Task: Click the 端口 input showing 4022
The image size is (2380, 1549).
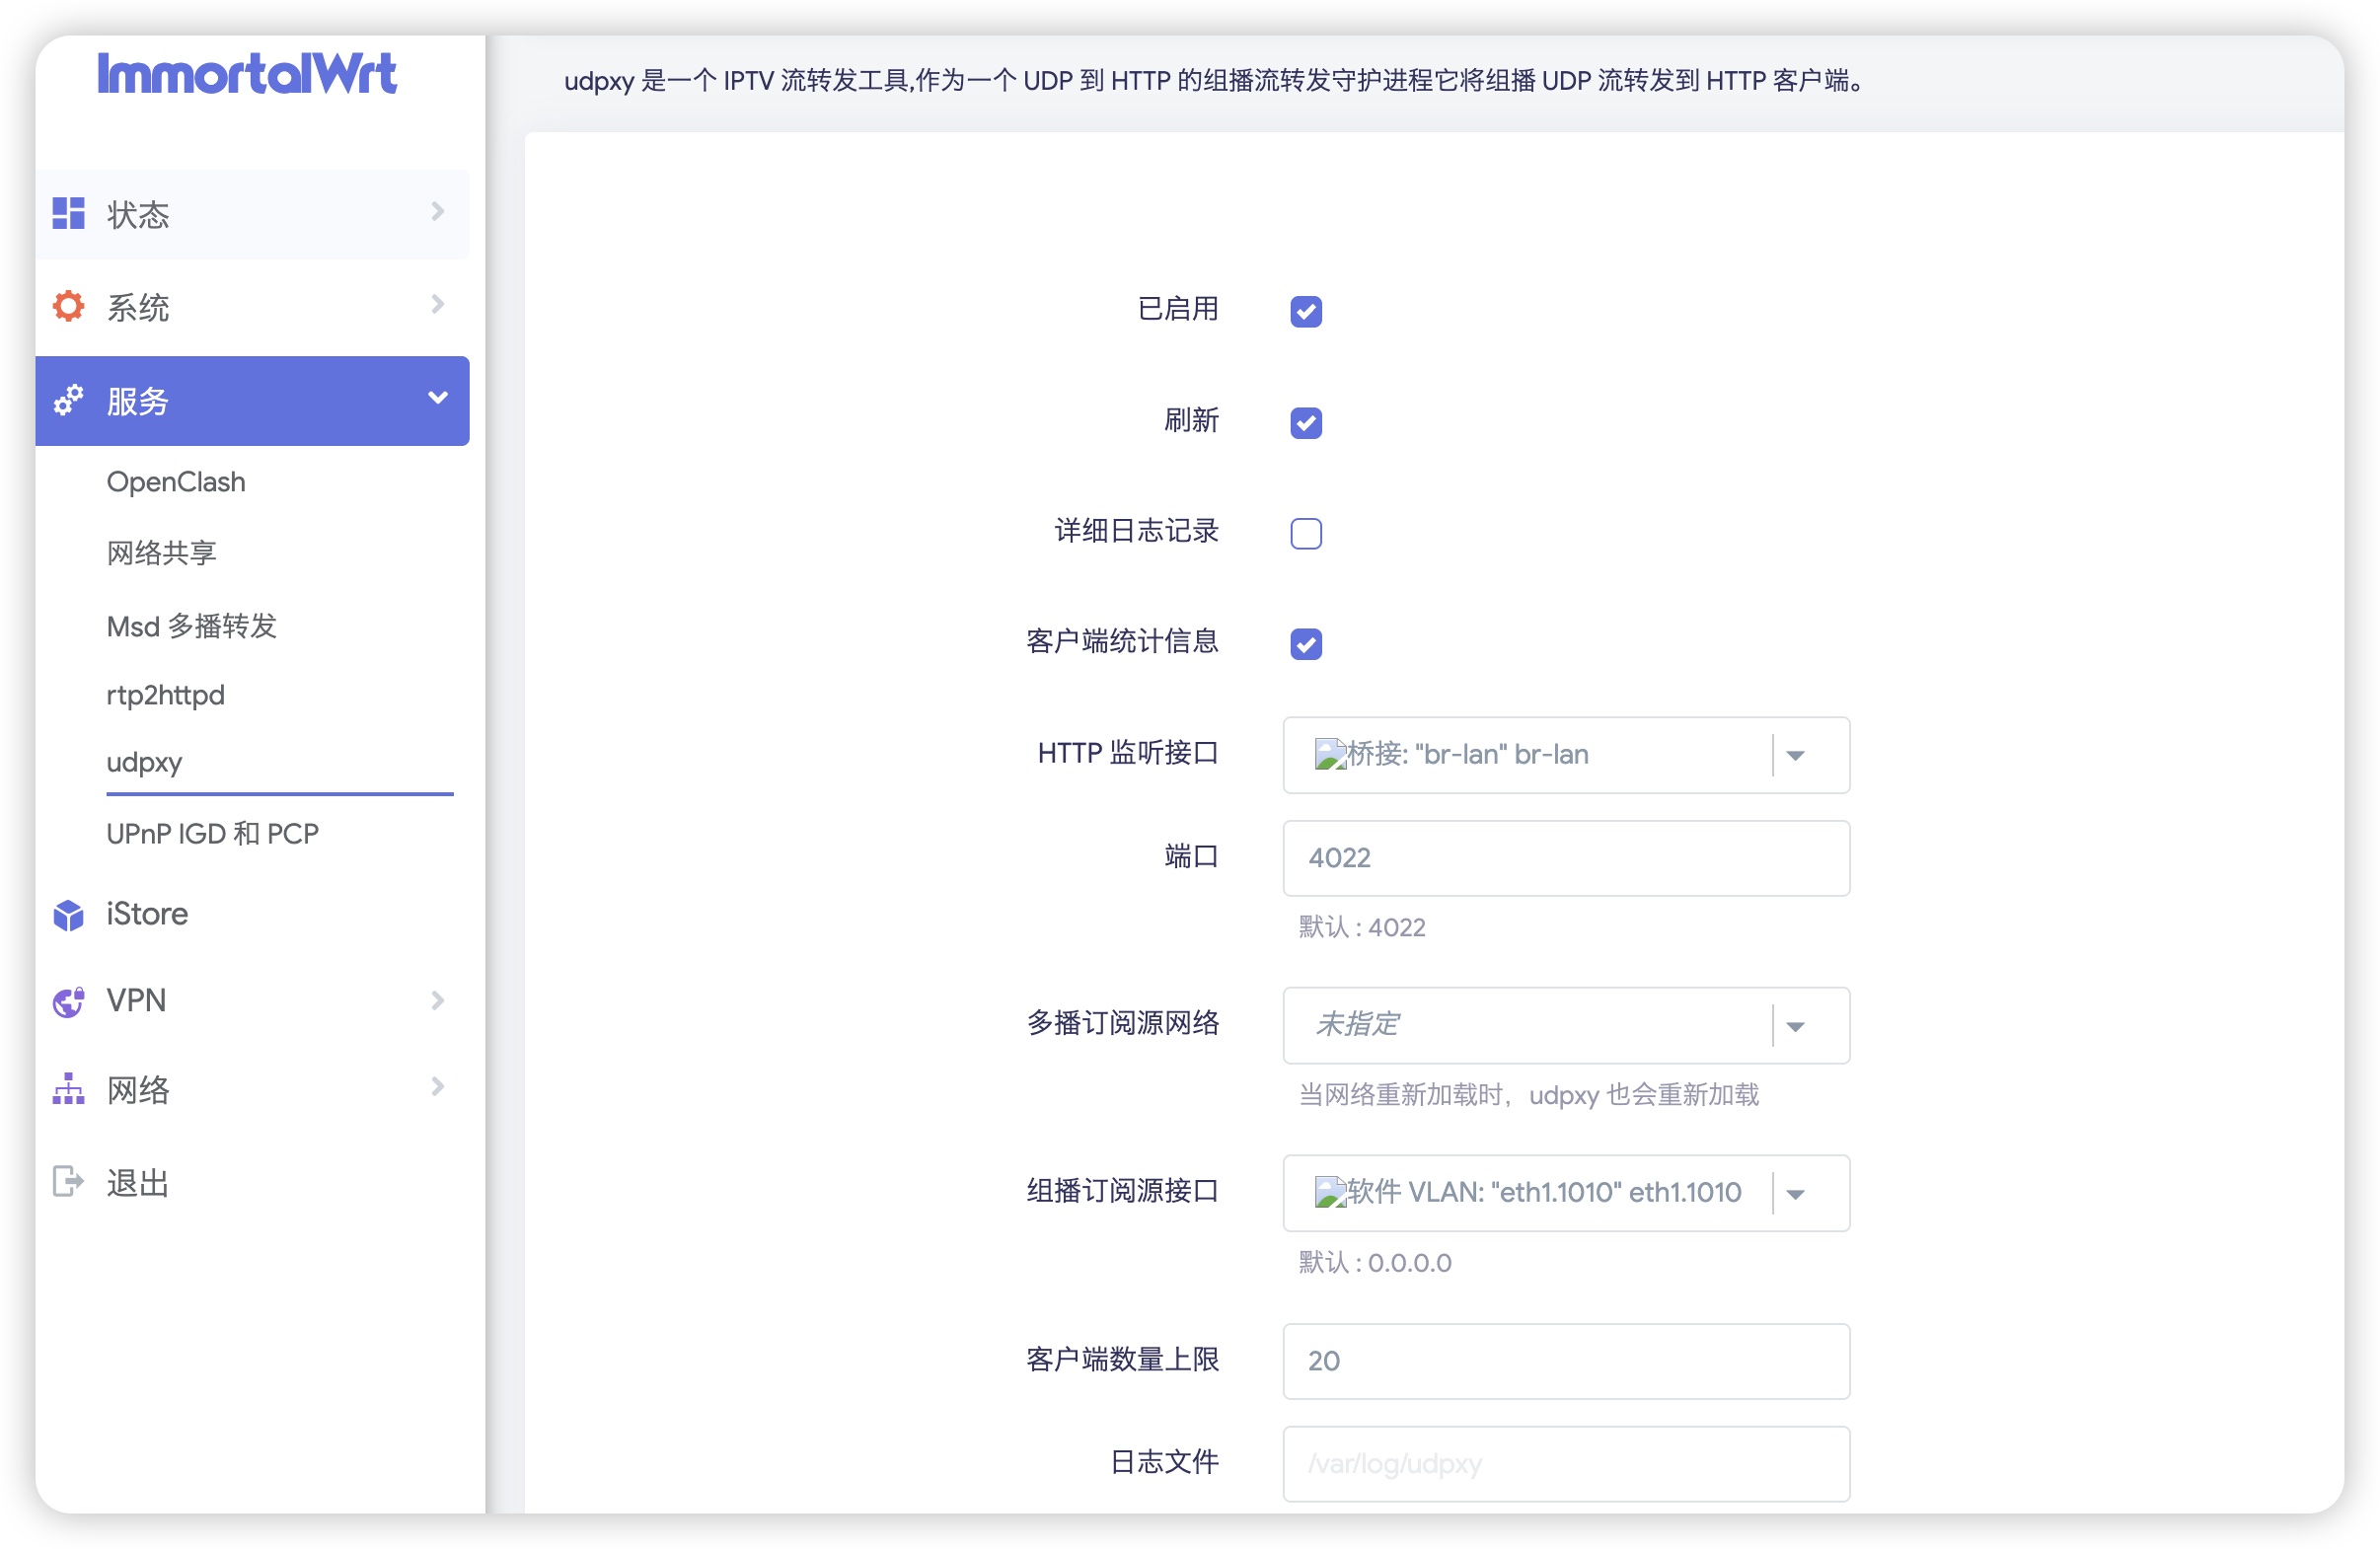Action: tap(1565, 858)
